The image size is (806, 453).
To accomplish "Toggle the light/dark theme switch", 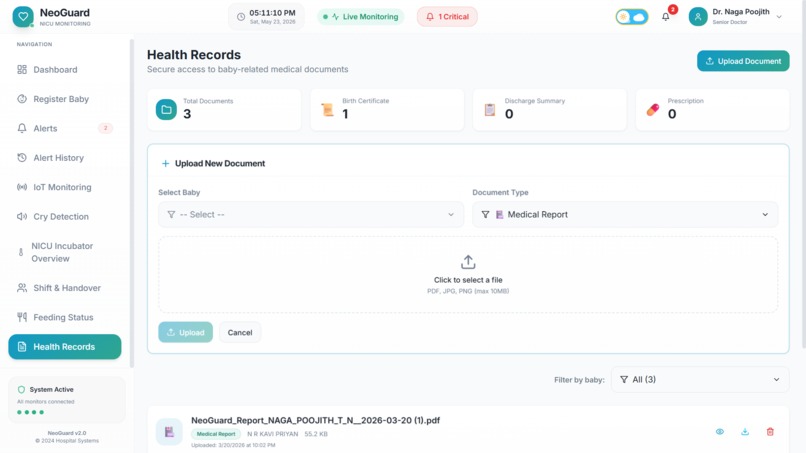I will pyautogui.click(x=632, y=17).
